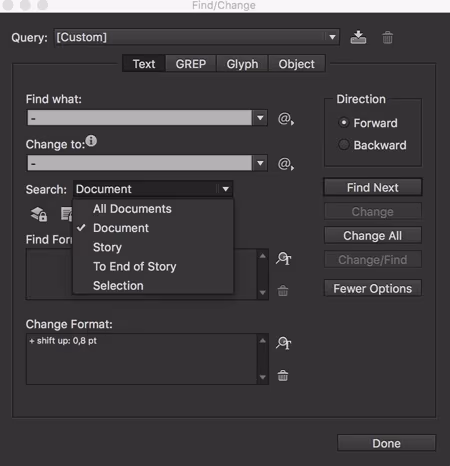The width and height of the screenshot is (450, 466).
Task: Click the Change All button
Action: click(x=373, y=236)
